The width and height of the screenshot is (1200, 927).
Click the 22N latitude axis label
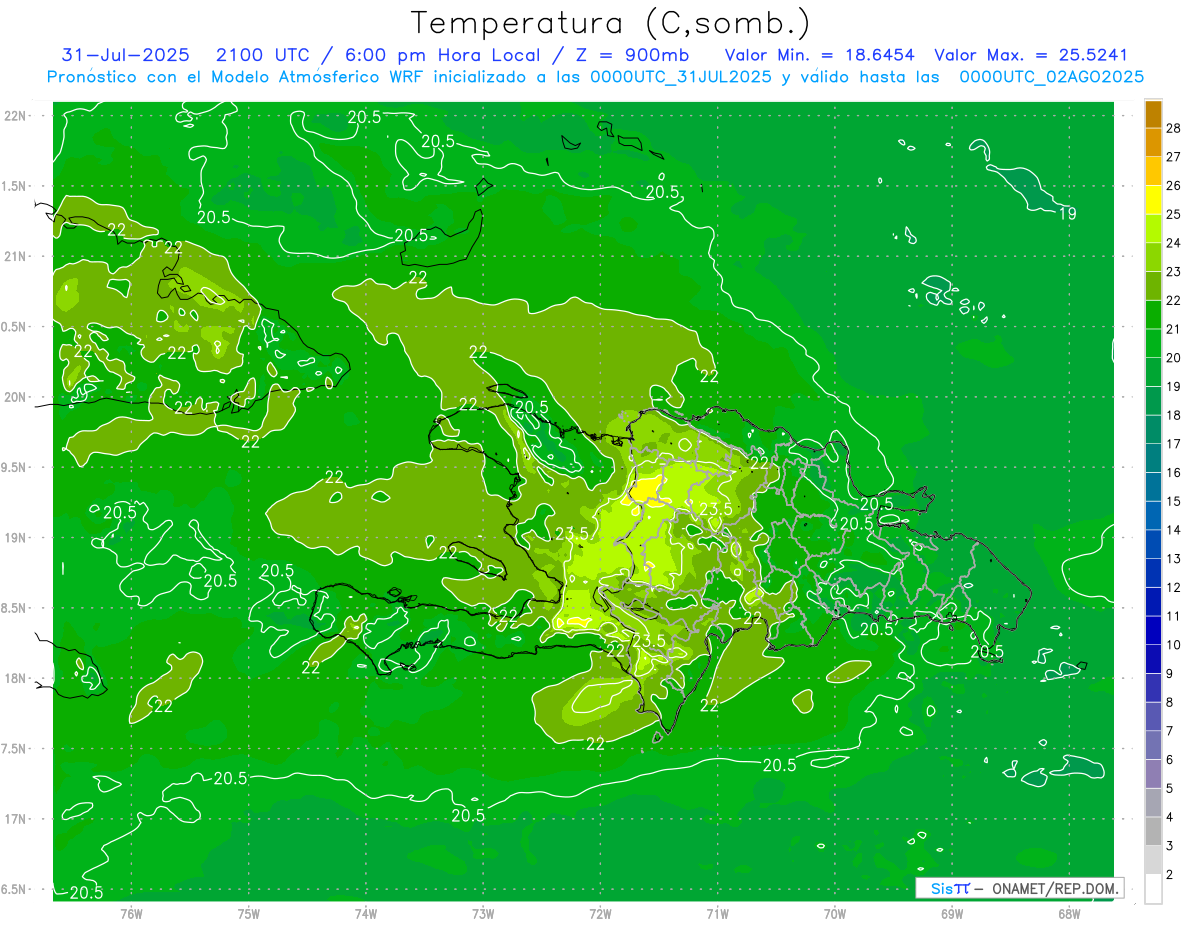pyautogui.click(x=15, y=115)
